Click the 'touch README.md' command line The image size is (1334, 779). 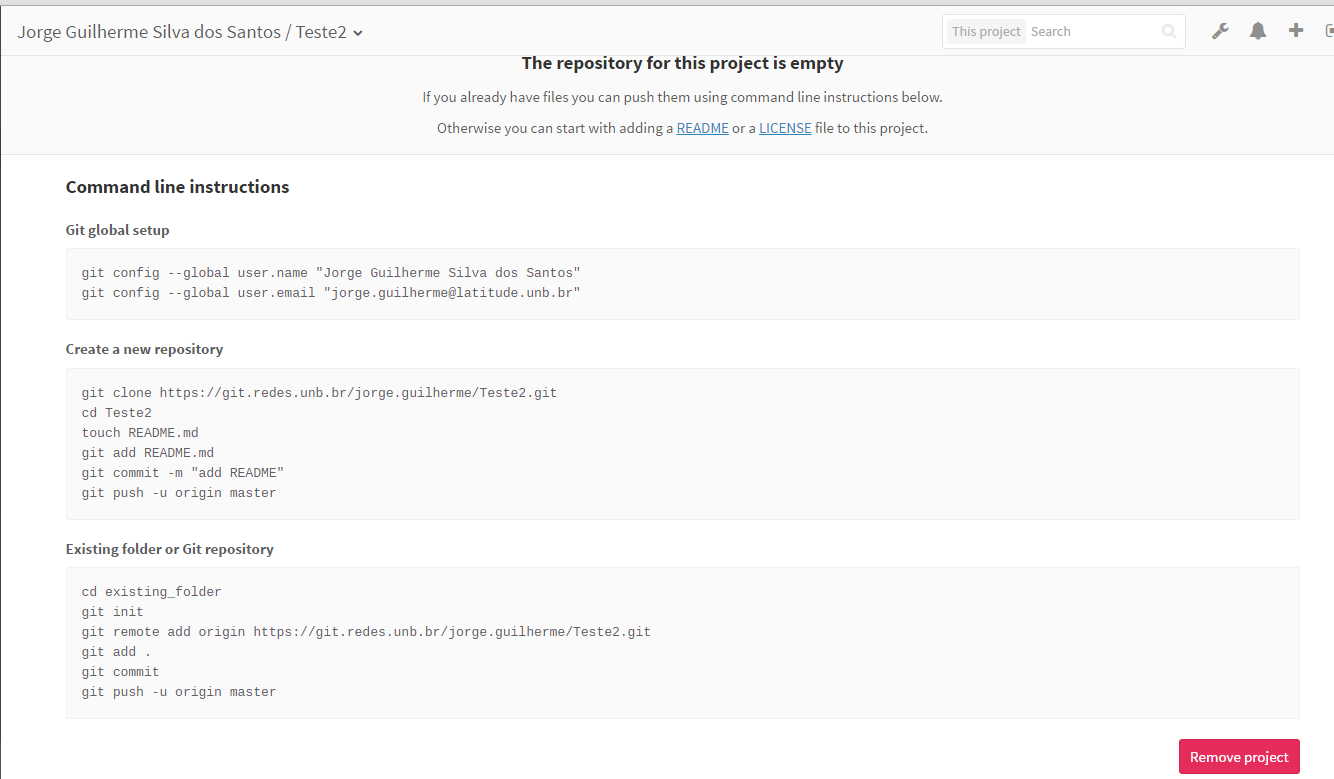point(140,433)
